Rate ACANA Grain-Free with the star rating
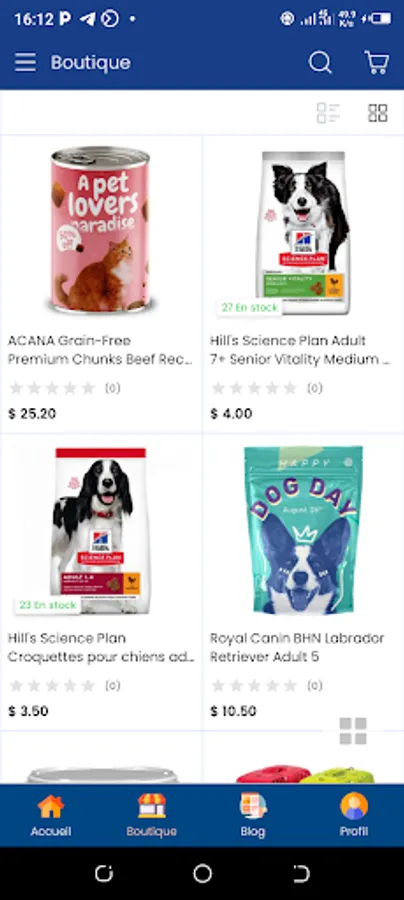This screenshot has height=900, width=404. coord(52,389)
